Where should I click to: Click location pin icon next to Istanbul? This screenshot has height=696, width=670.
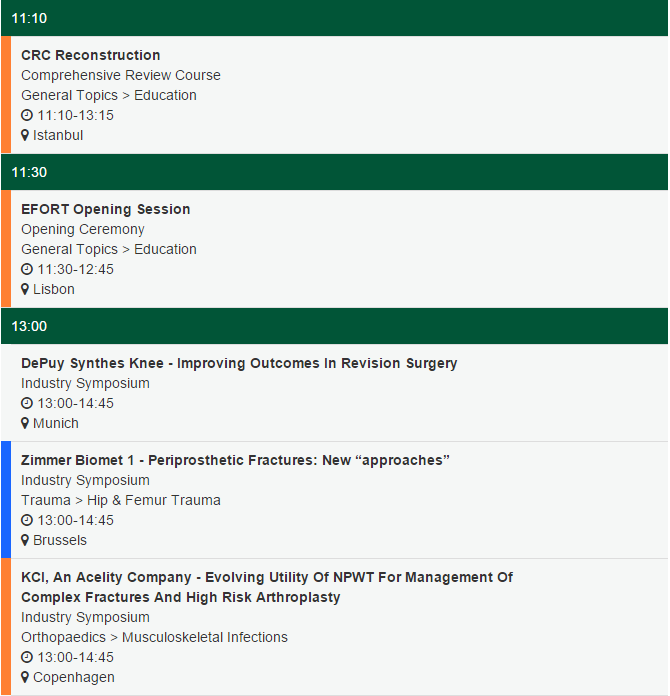[x=25, y=135]
